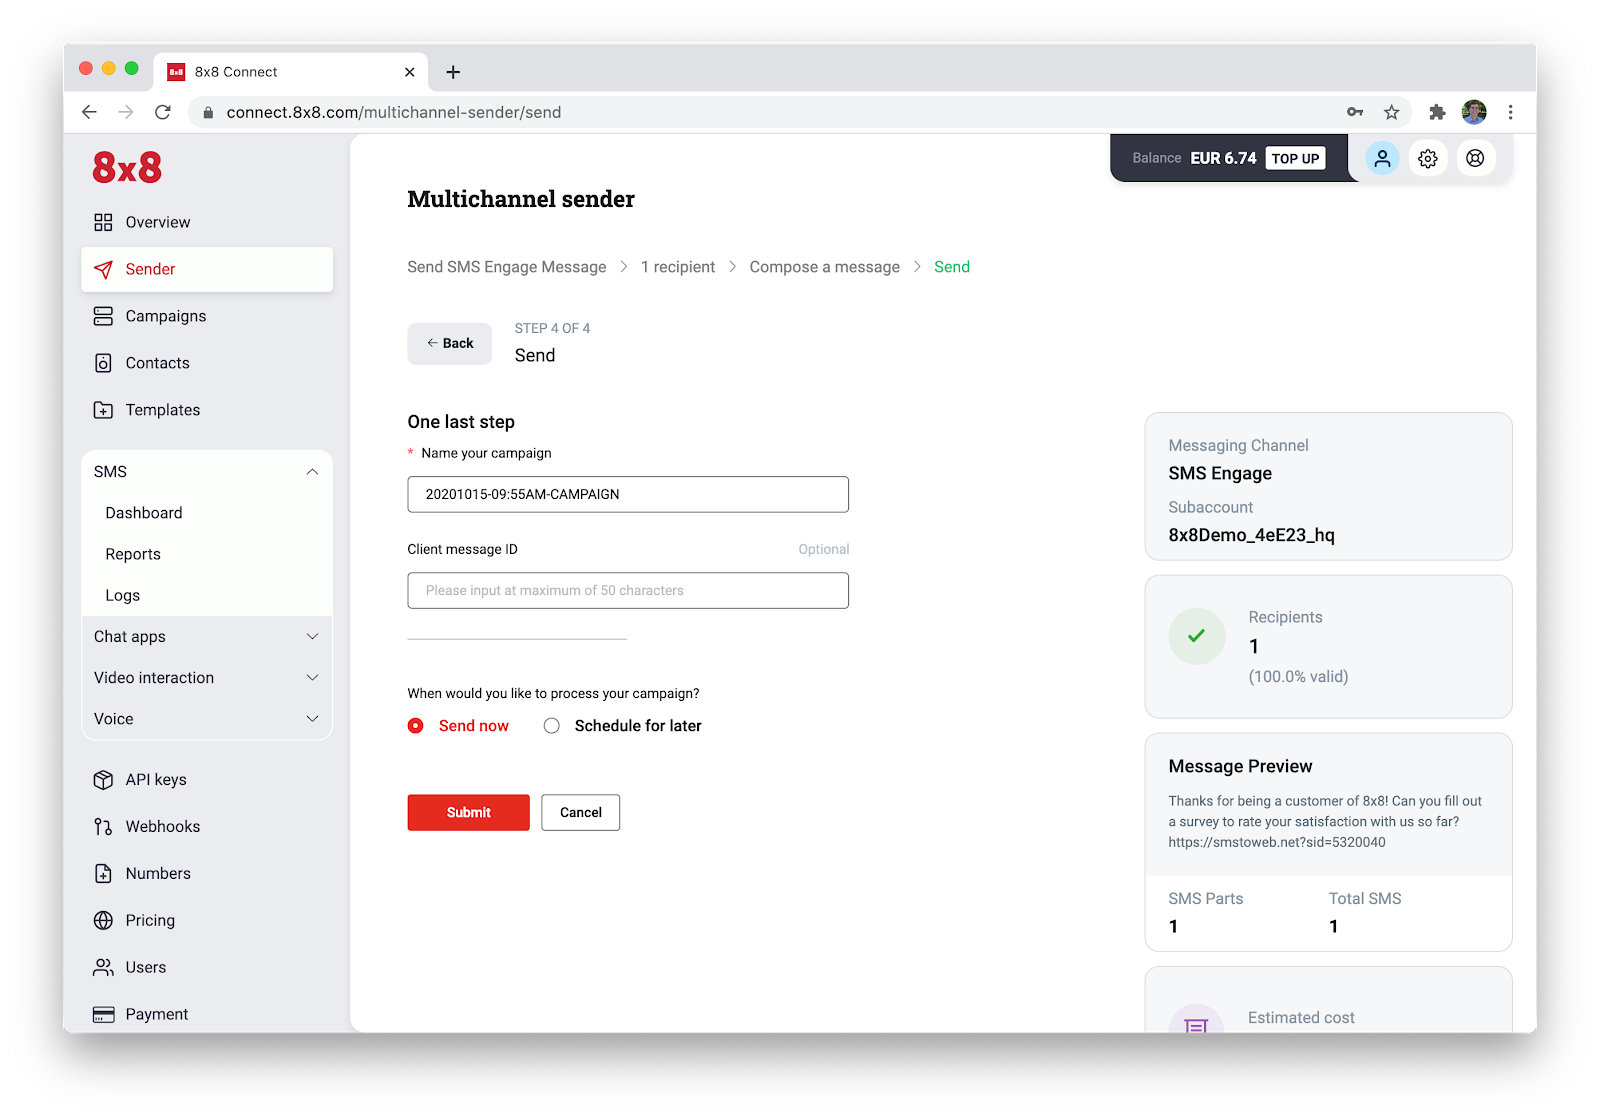This screenshot has height=1117, width=1600.
Task: Click the API keys cube icon
Action: pos(103,780)
